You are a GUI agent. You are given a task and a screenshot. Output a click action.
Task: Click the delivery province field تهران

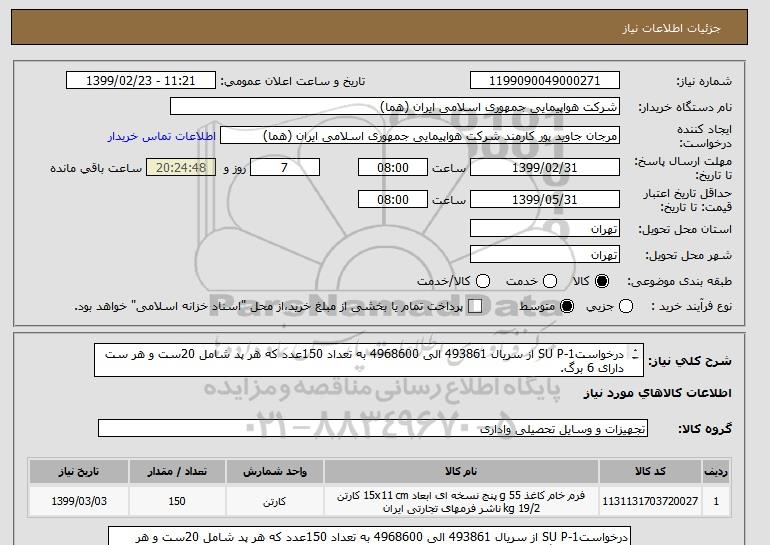(545, 229)
